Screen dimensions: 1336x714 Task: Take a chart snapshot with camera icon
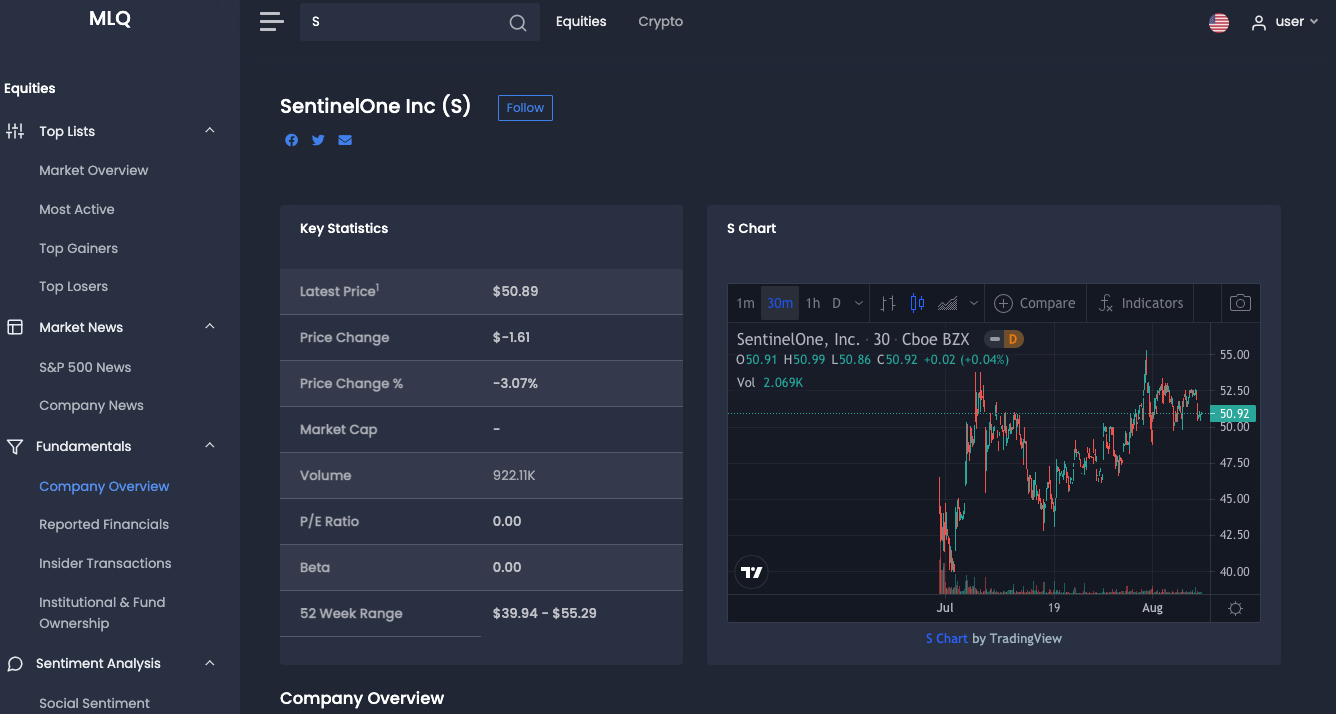tap(1240, 303)
